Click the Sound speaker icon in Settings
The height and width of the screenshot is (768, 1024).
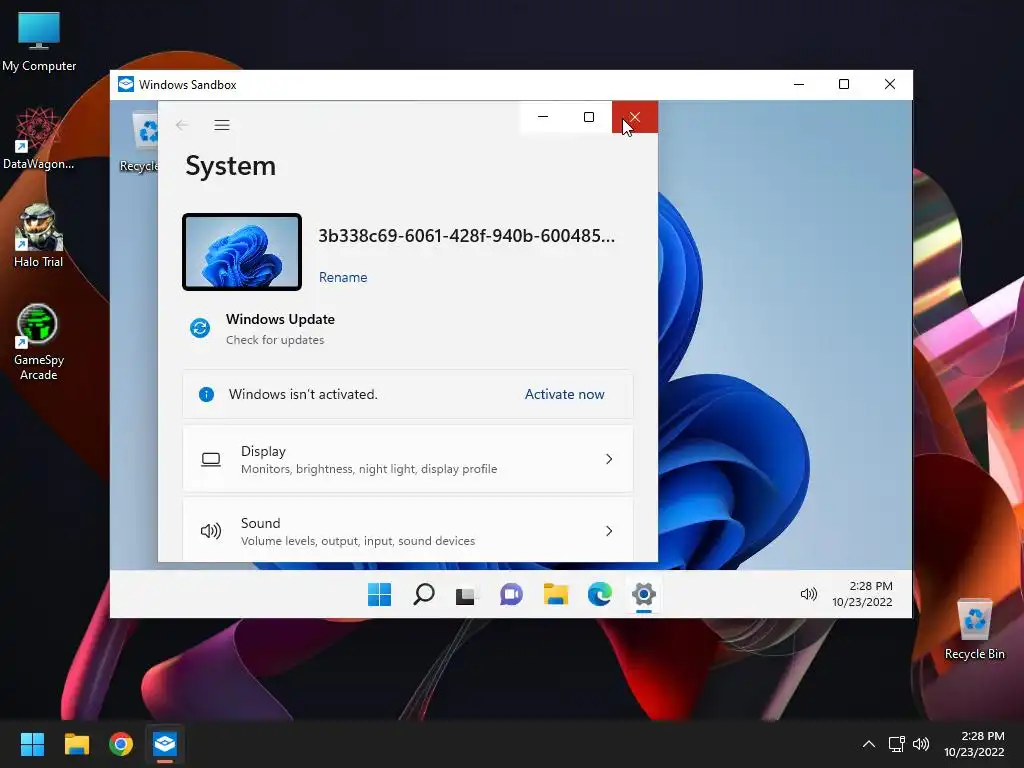(x=211, y=531)
